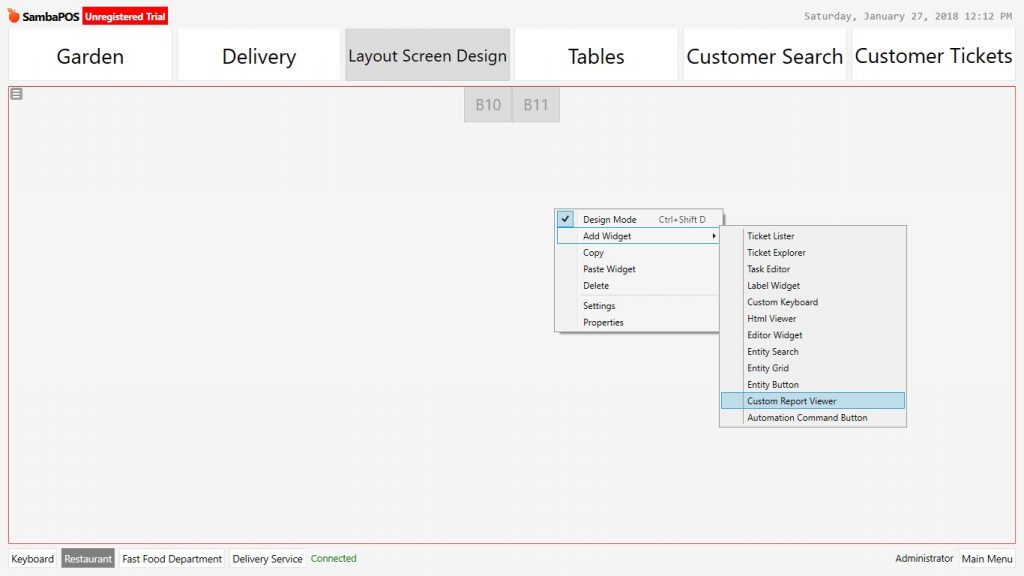
Task: Switch to the Garden tab
Action: point(90,55)
